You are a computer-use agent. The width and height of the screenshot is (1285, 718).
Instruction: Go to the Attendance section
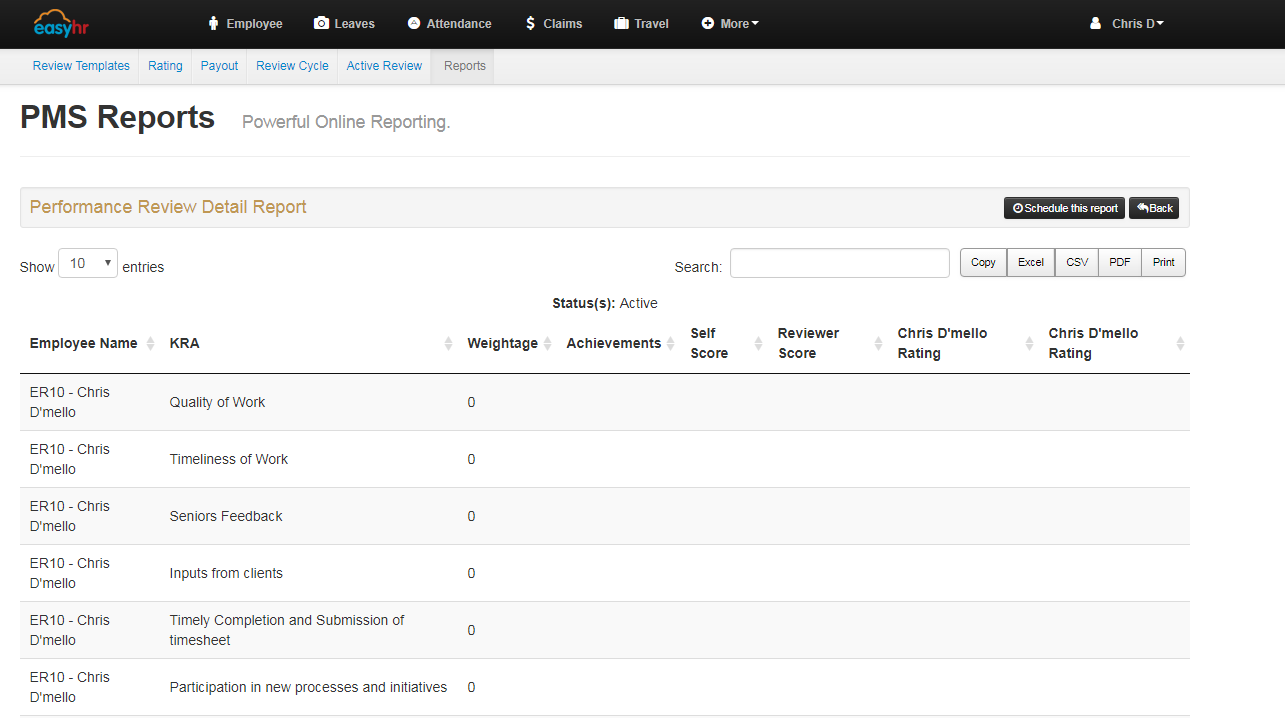point(449,24)
